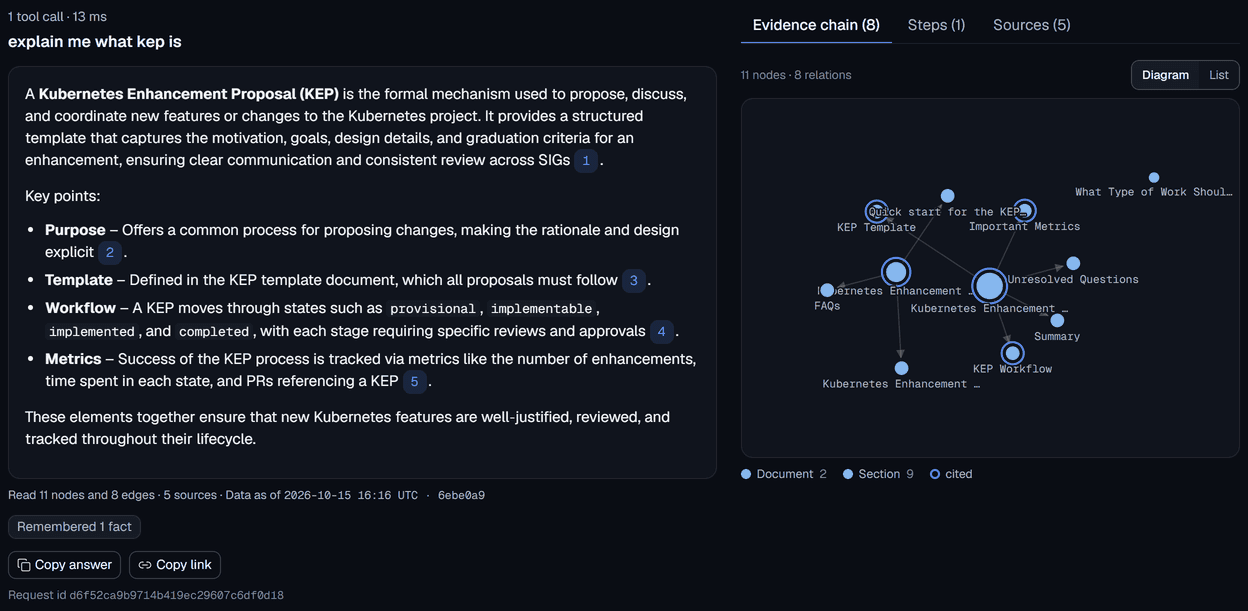
Task: Open the Steps (1) tab
Action: point(936,25)
